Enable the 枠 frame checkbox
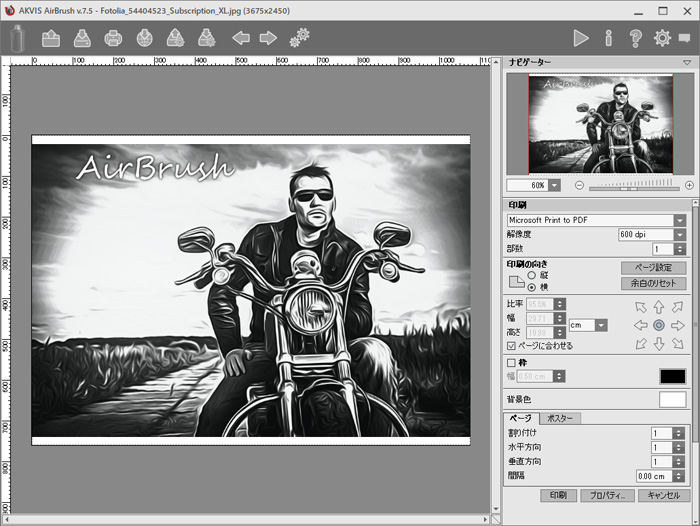This screenshot has height=526, width=700. click(x=512, y=363)
